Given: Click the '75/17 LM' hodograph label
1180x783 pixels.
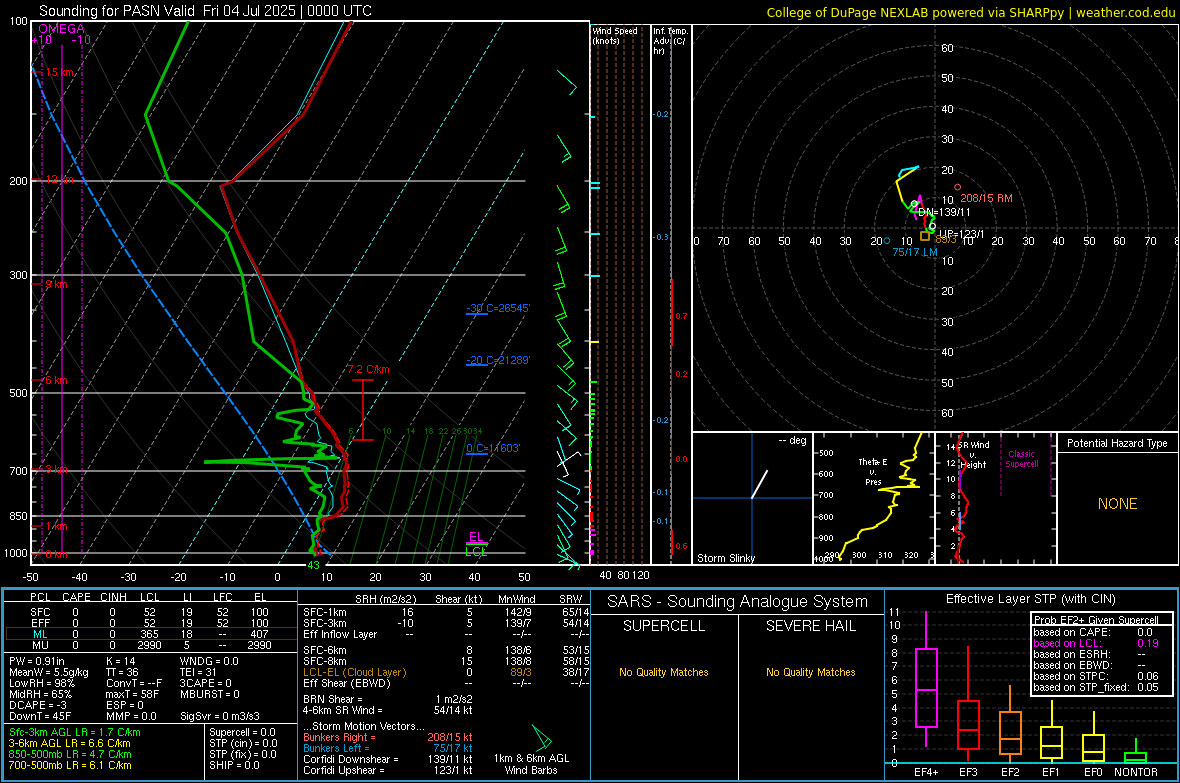Looking at the screenshot, I should click(915, 252).
